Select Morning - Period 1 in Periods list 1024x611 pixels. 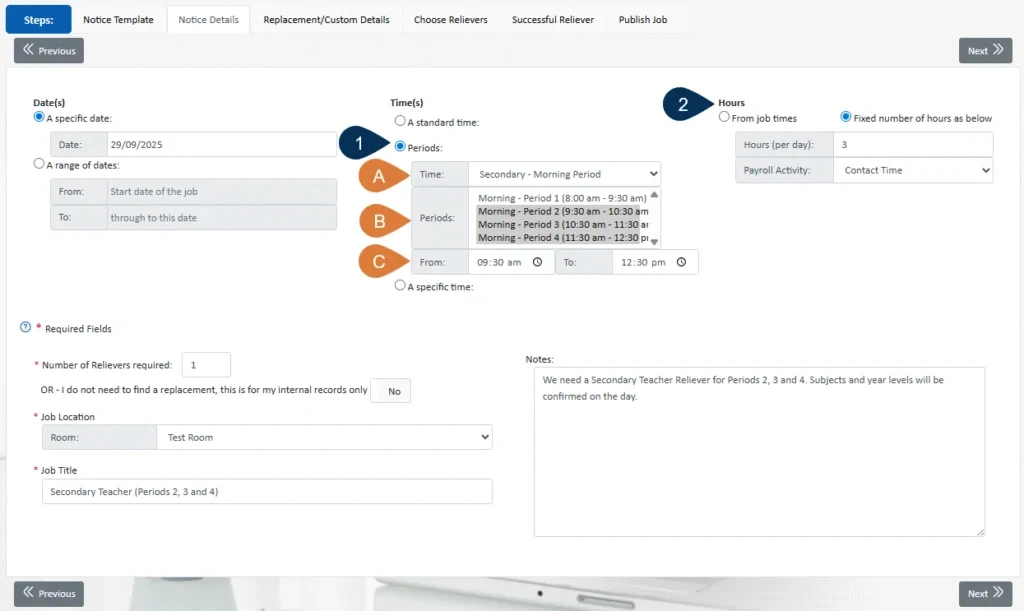pos(562,198)
